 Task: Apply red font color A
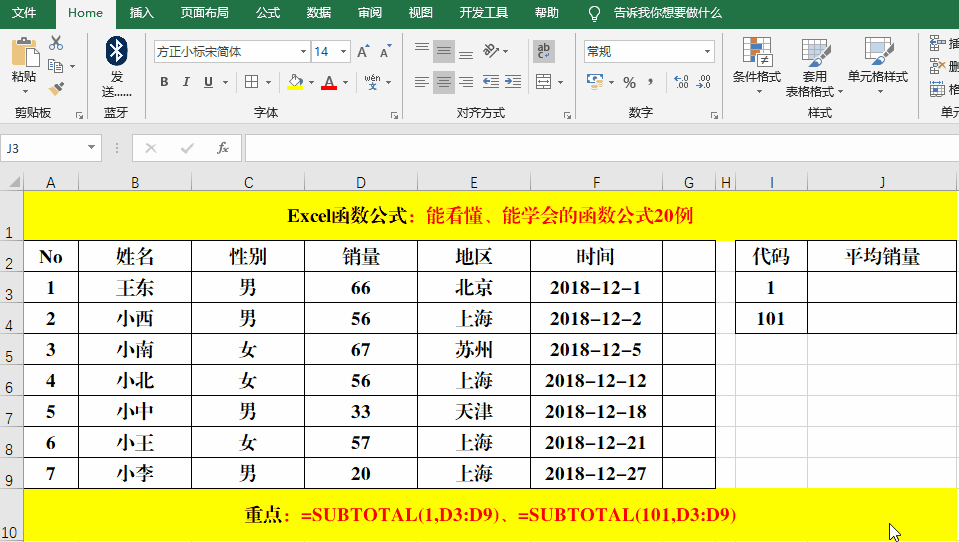[x=329, y=82]
